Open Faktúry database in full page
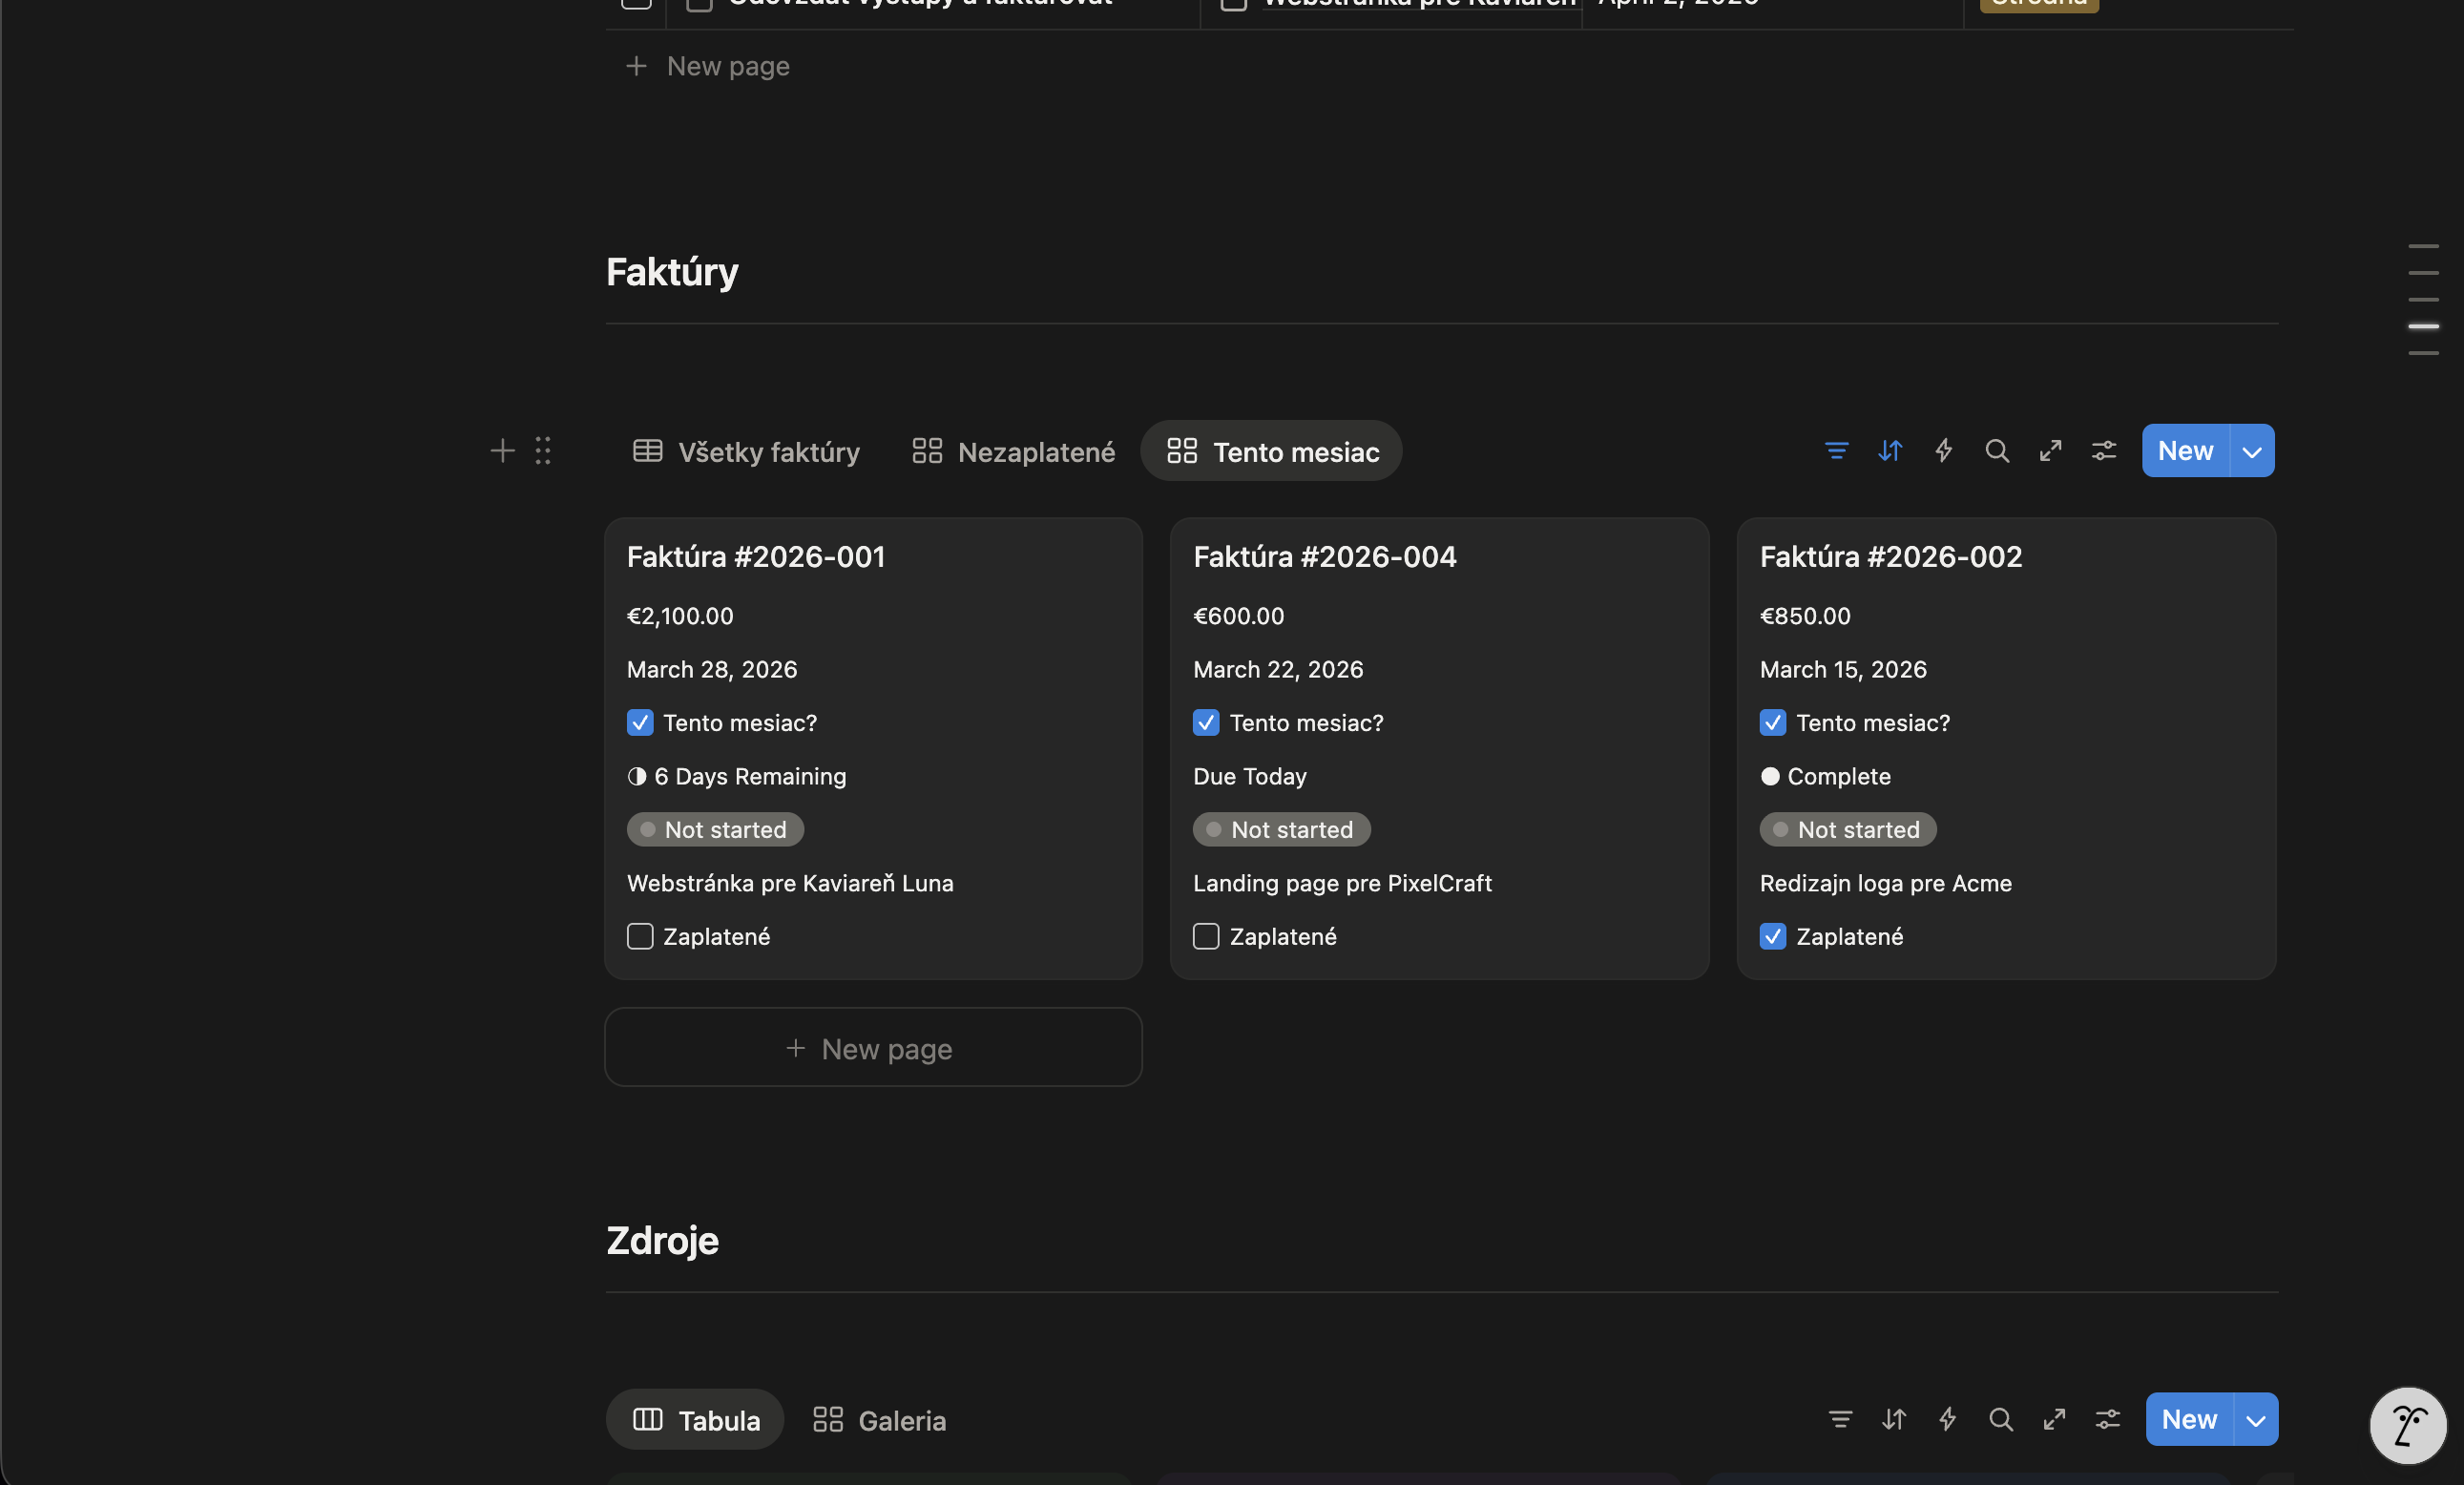The height and width of the screenshot is (1485, 2464). [x=2050, y=451]
